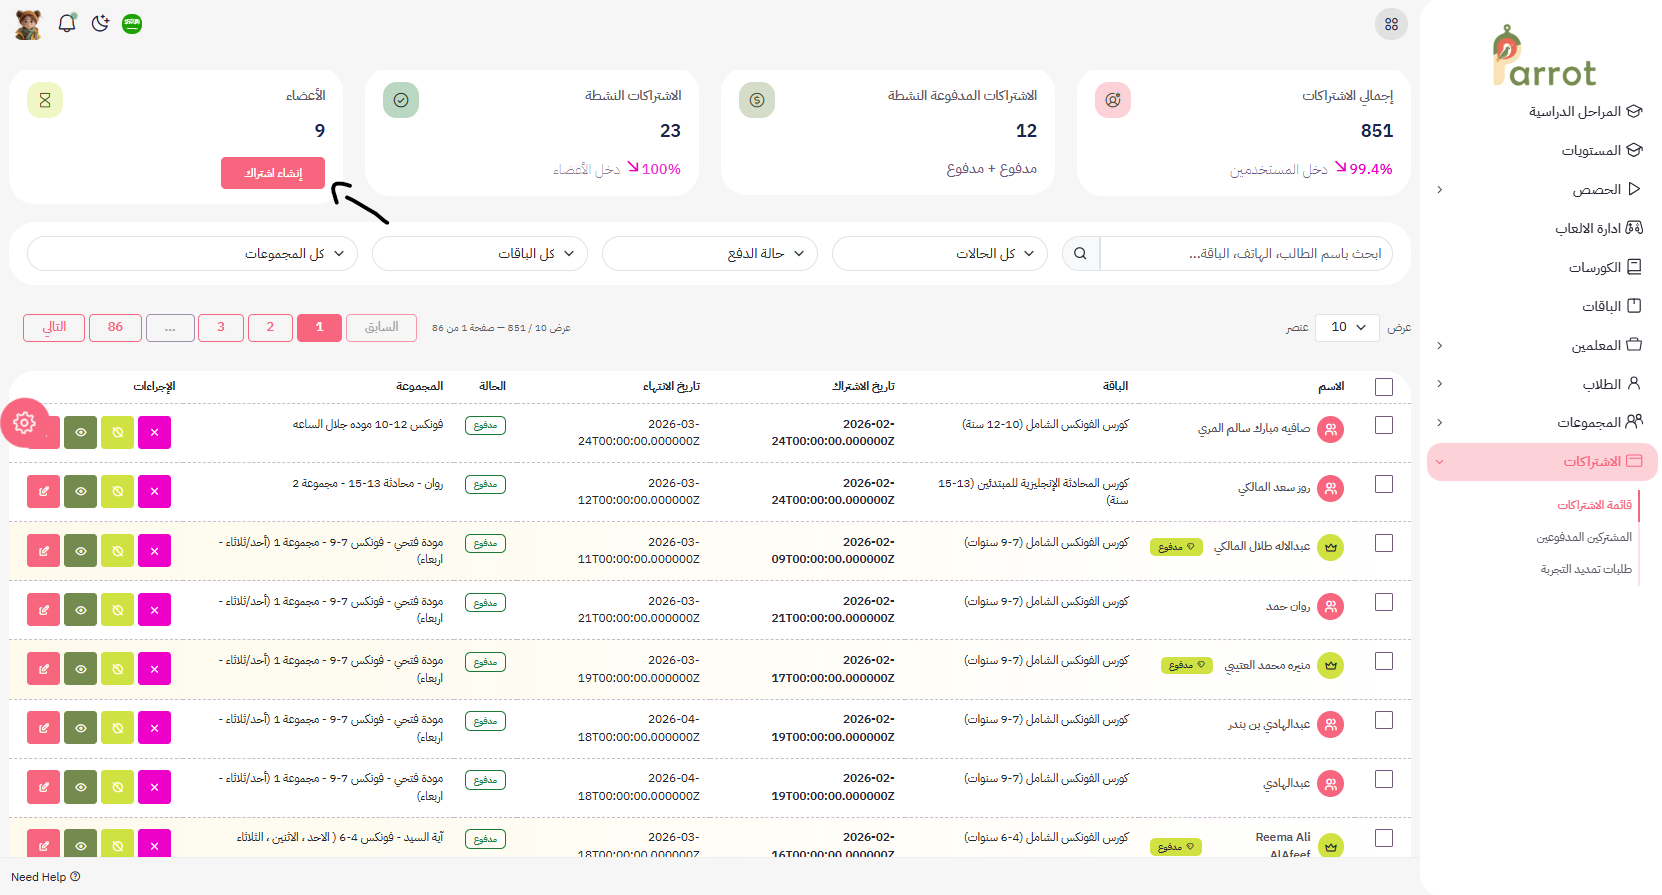This screenshot has width=1662, height=895.
Task: Click the red edit icon in third row
Action: [44, 551]
